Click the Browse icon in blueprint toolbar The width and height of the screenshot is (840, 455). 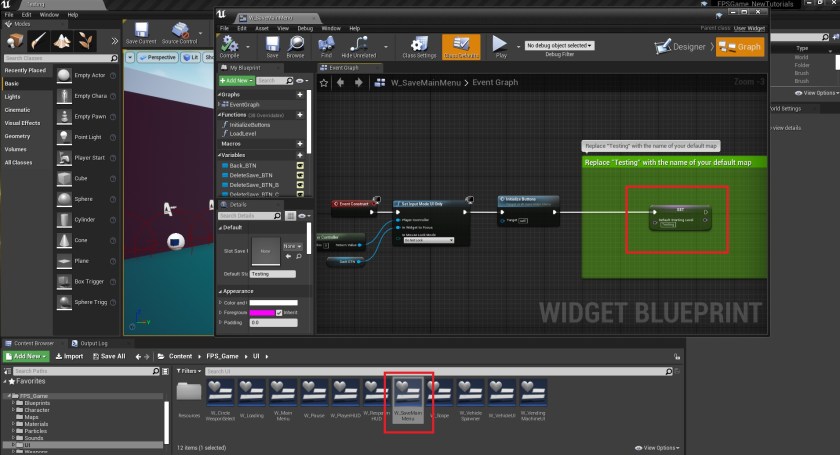pos(296,45)
